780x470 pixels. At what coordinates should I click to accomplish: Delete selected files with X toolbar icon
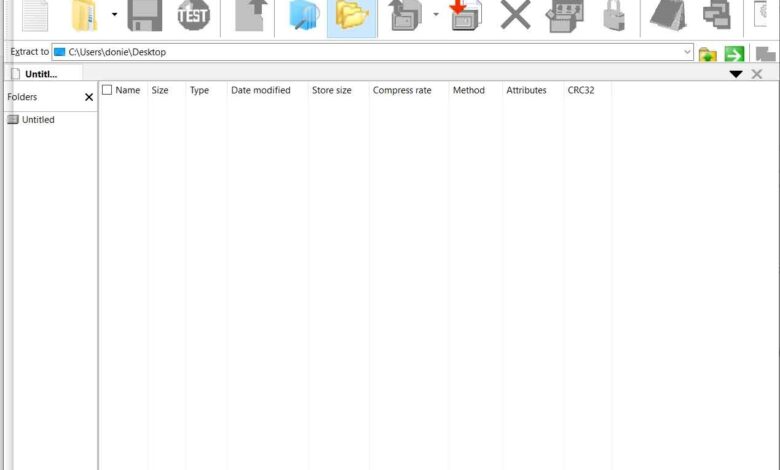[x=515, y=15]
